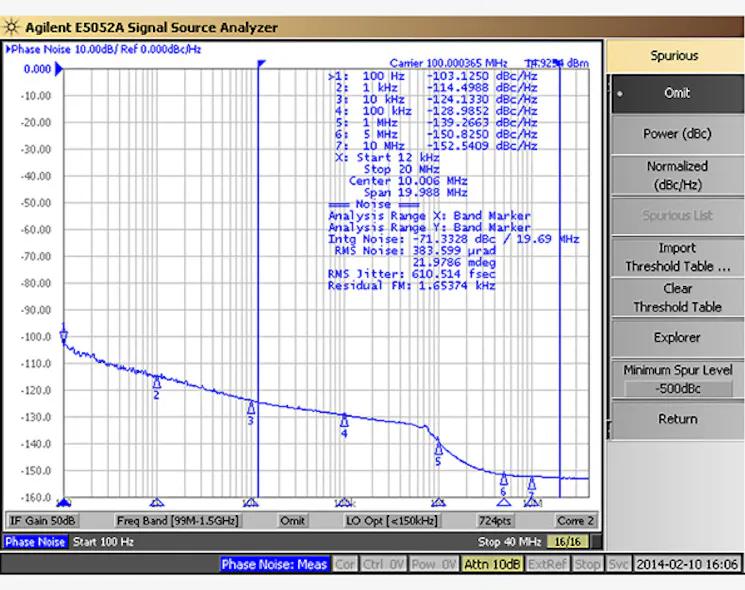The height and width of the screenshot is (590, 745).
Task: Click marker 2 triangle on the trace
Action: tap(157, 382)
